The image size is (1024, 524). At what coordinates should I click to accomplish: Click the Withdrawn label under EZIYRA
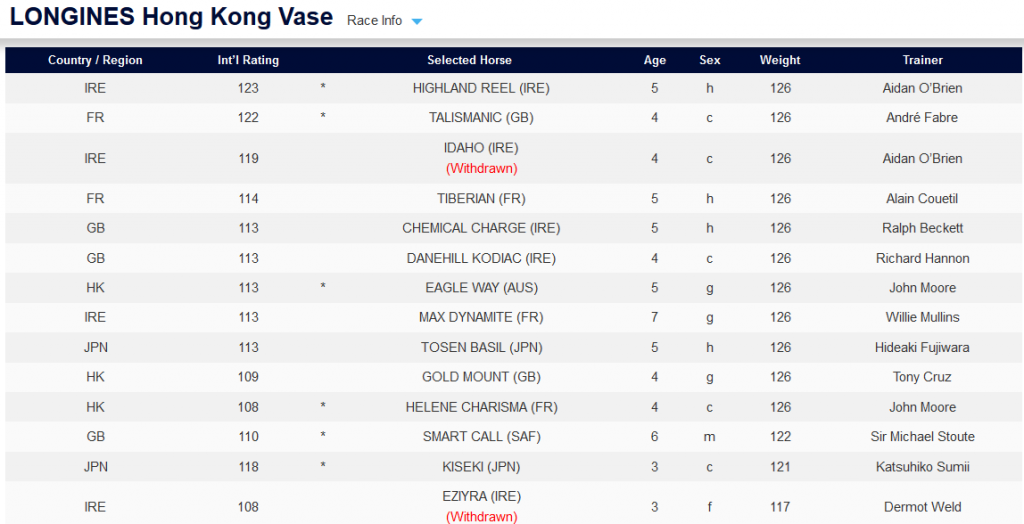point(481,517)
